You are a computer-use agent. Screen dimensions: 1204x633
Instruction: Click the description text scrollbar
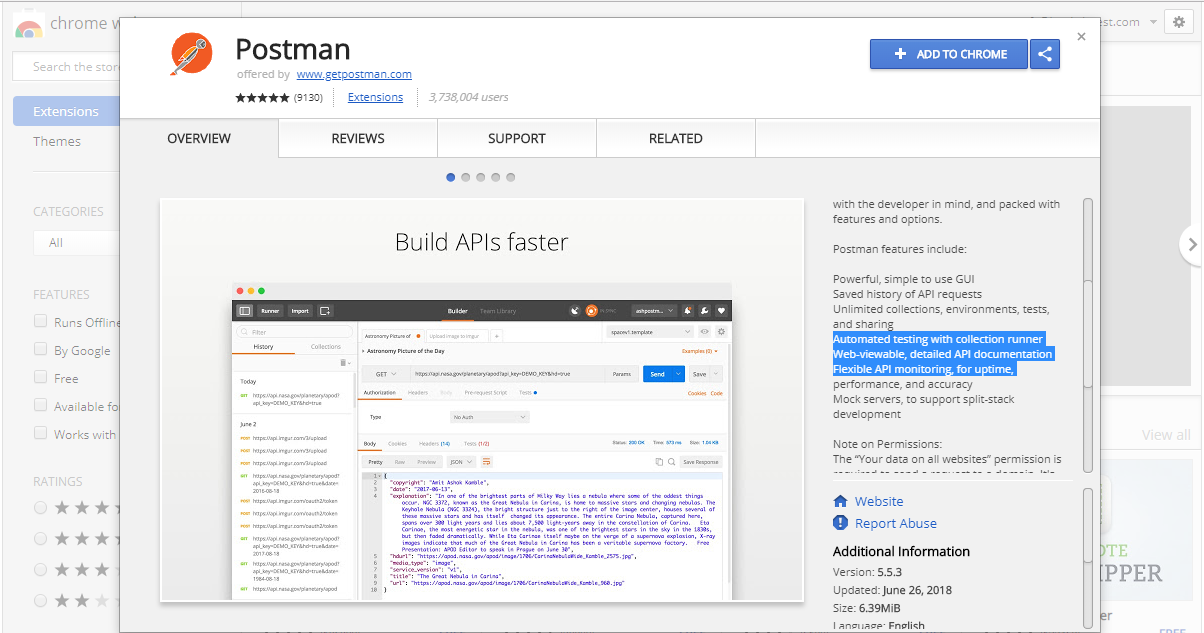[x=1088, y=334]
